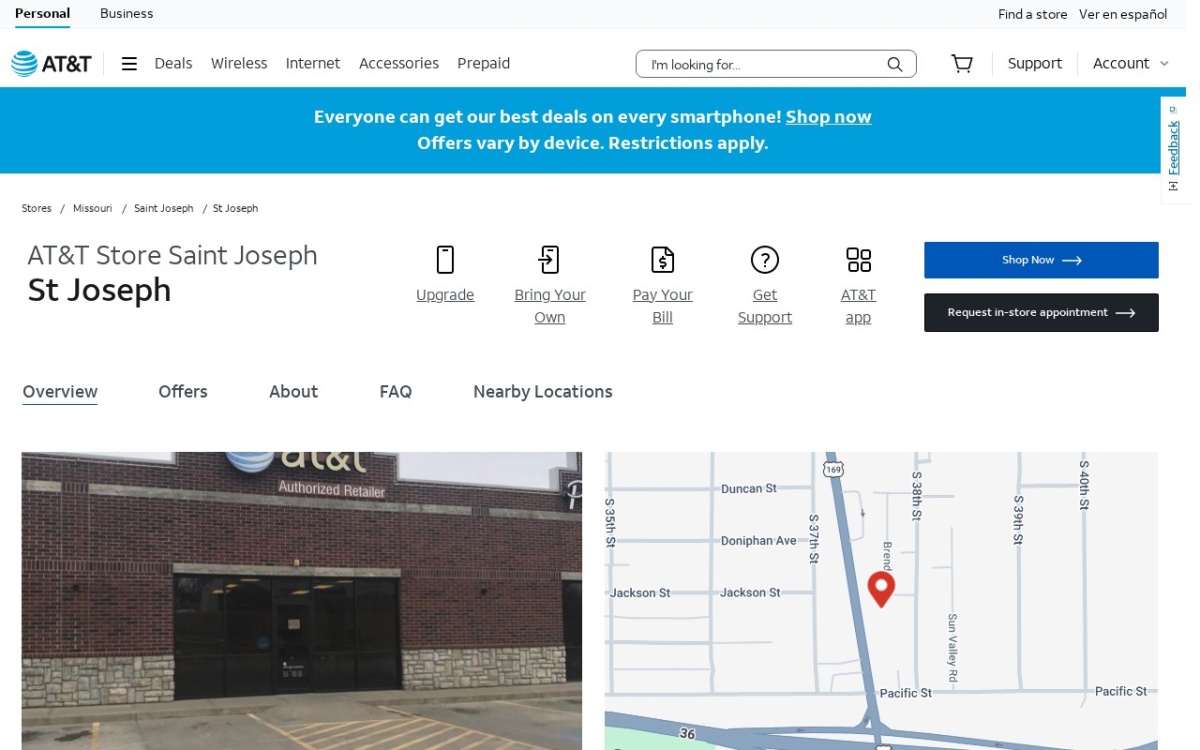Click the Pay Your Bill dollar icon
The height and width of the screenshot is (750, 1200).
[662, 260]
